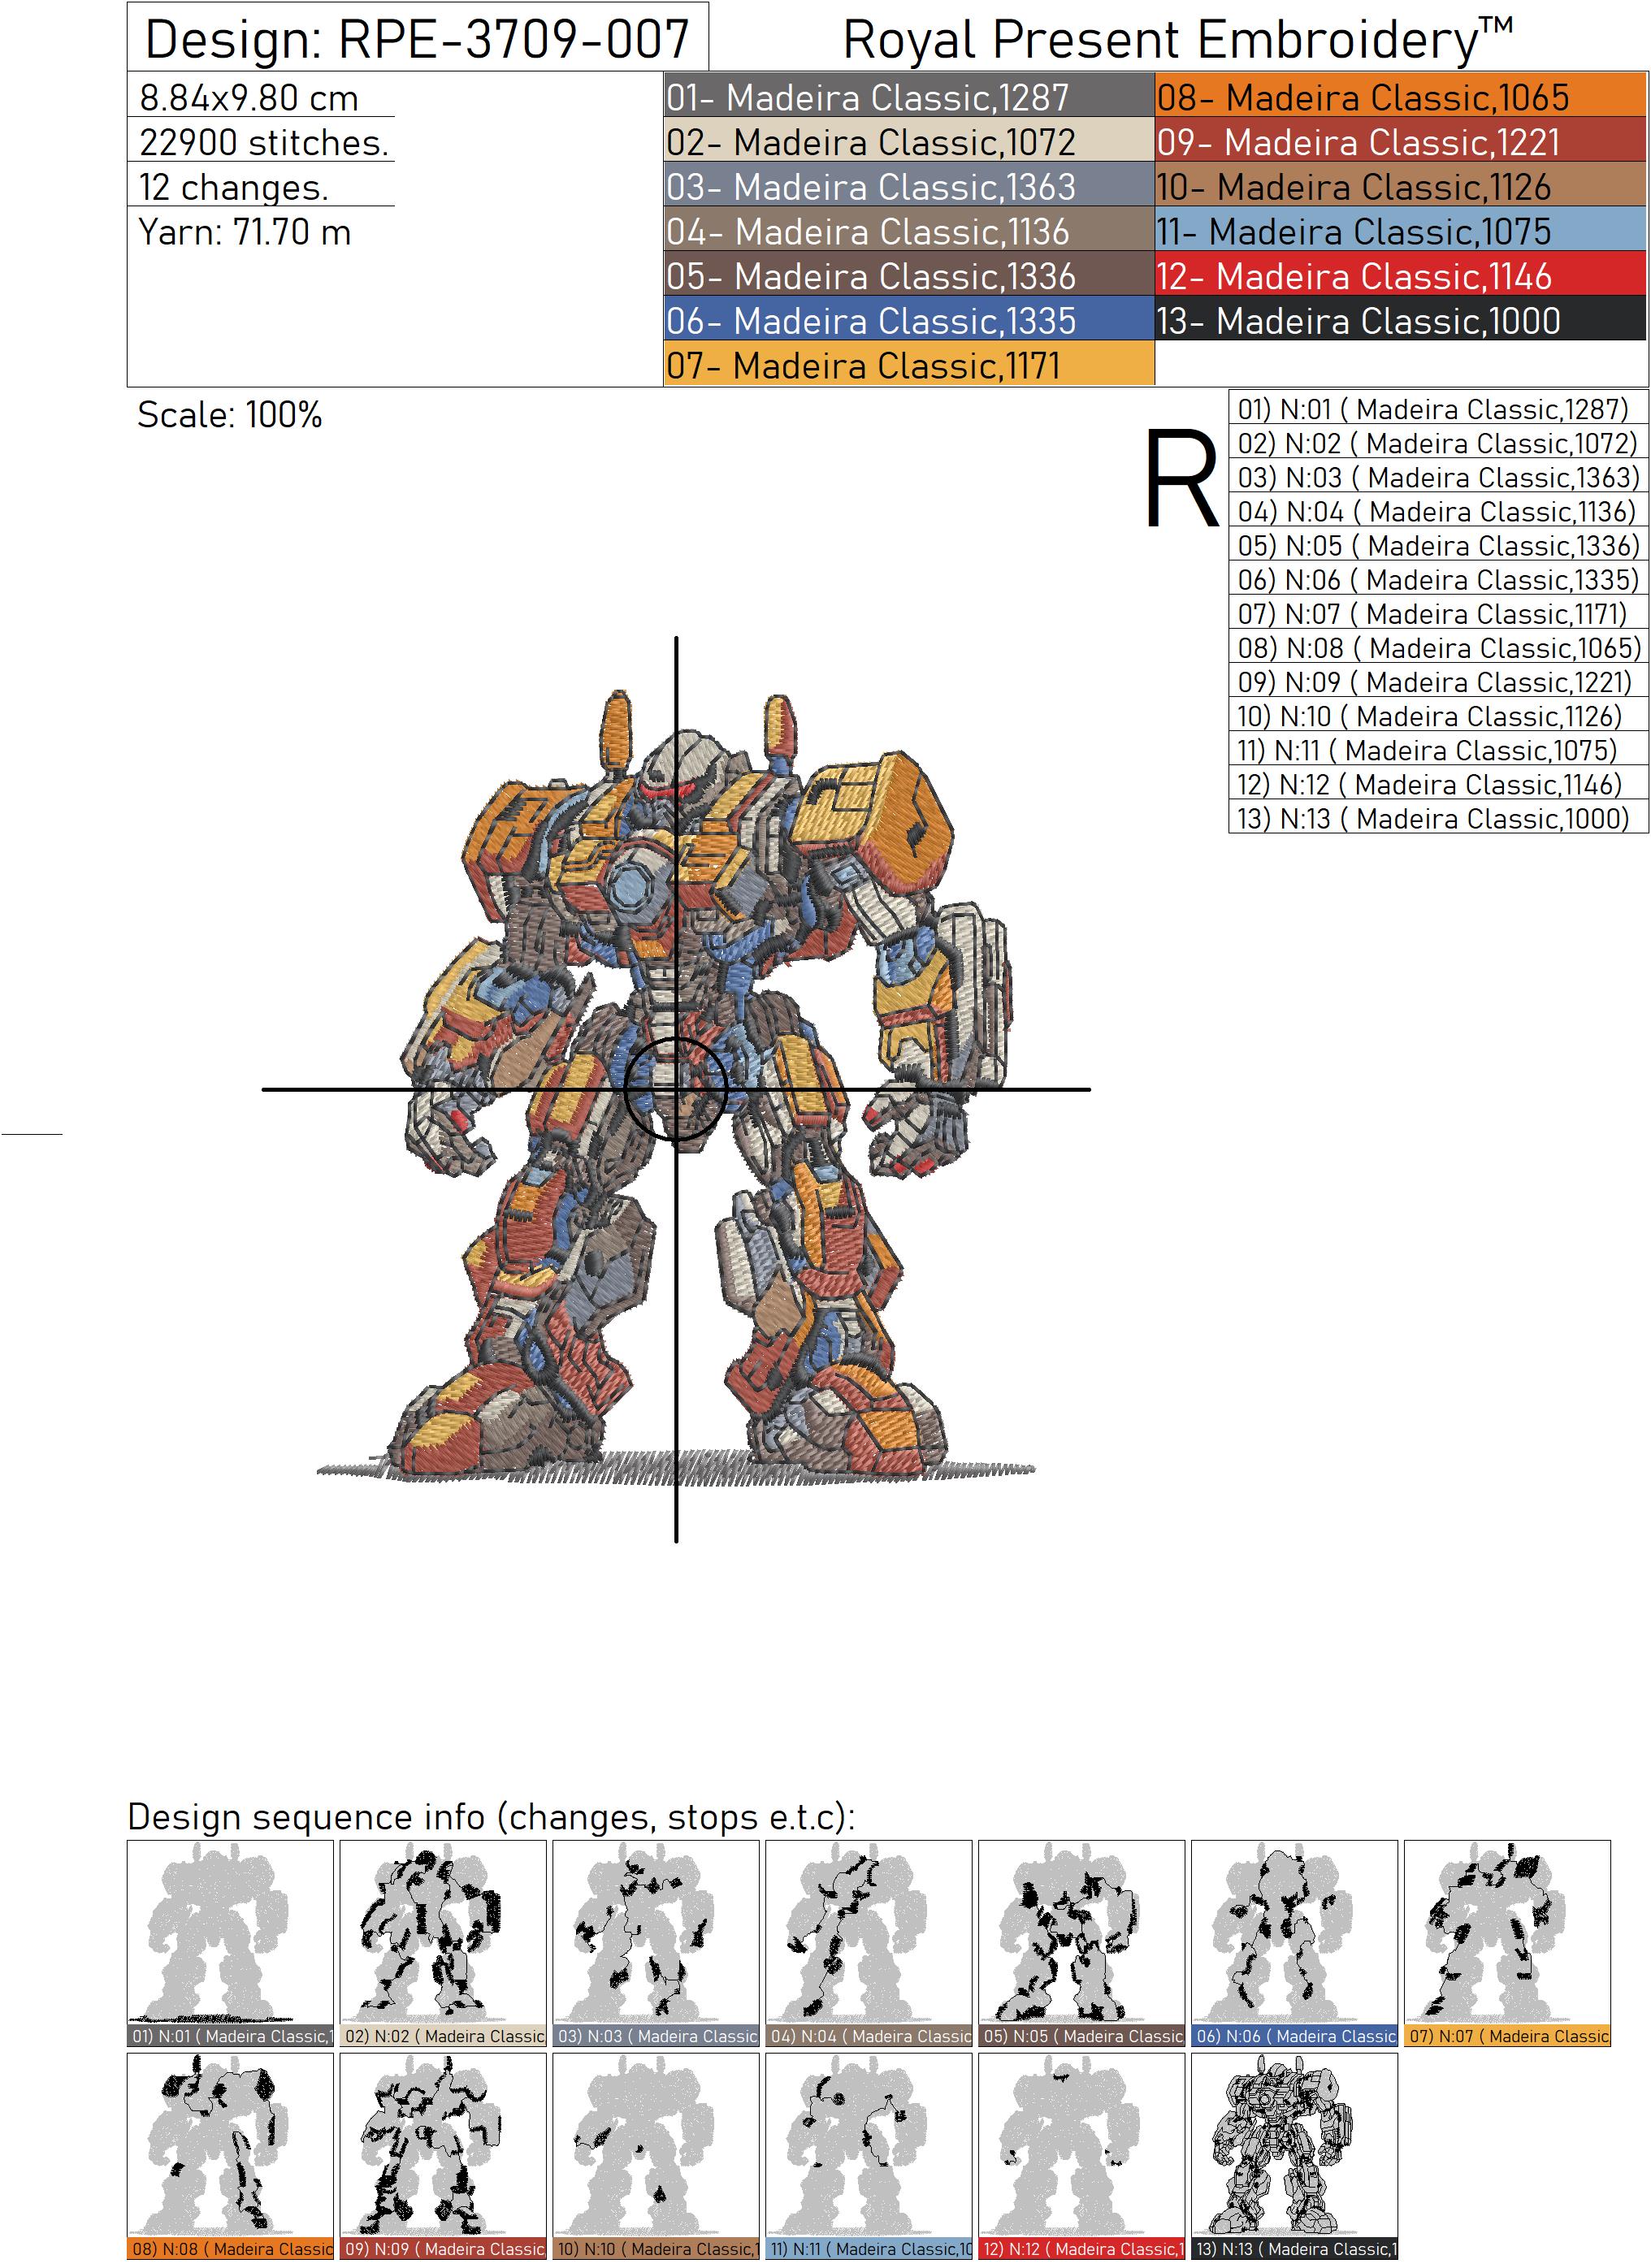The width and height of the screenshot is (1651, 2268).
Task: Click list row 01) N:01 Madeira Classic,1287
Action: coord(1438,409)
